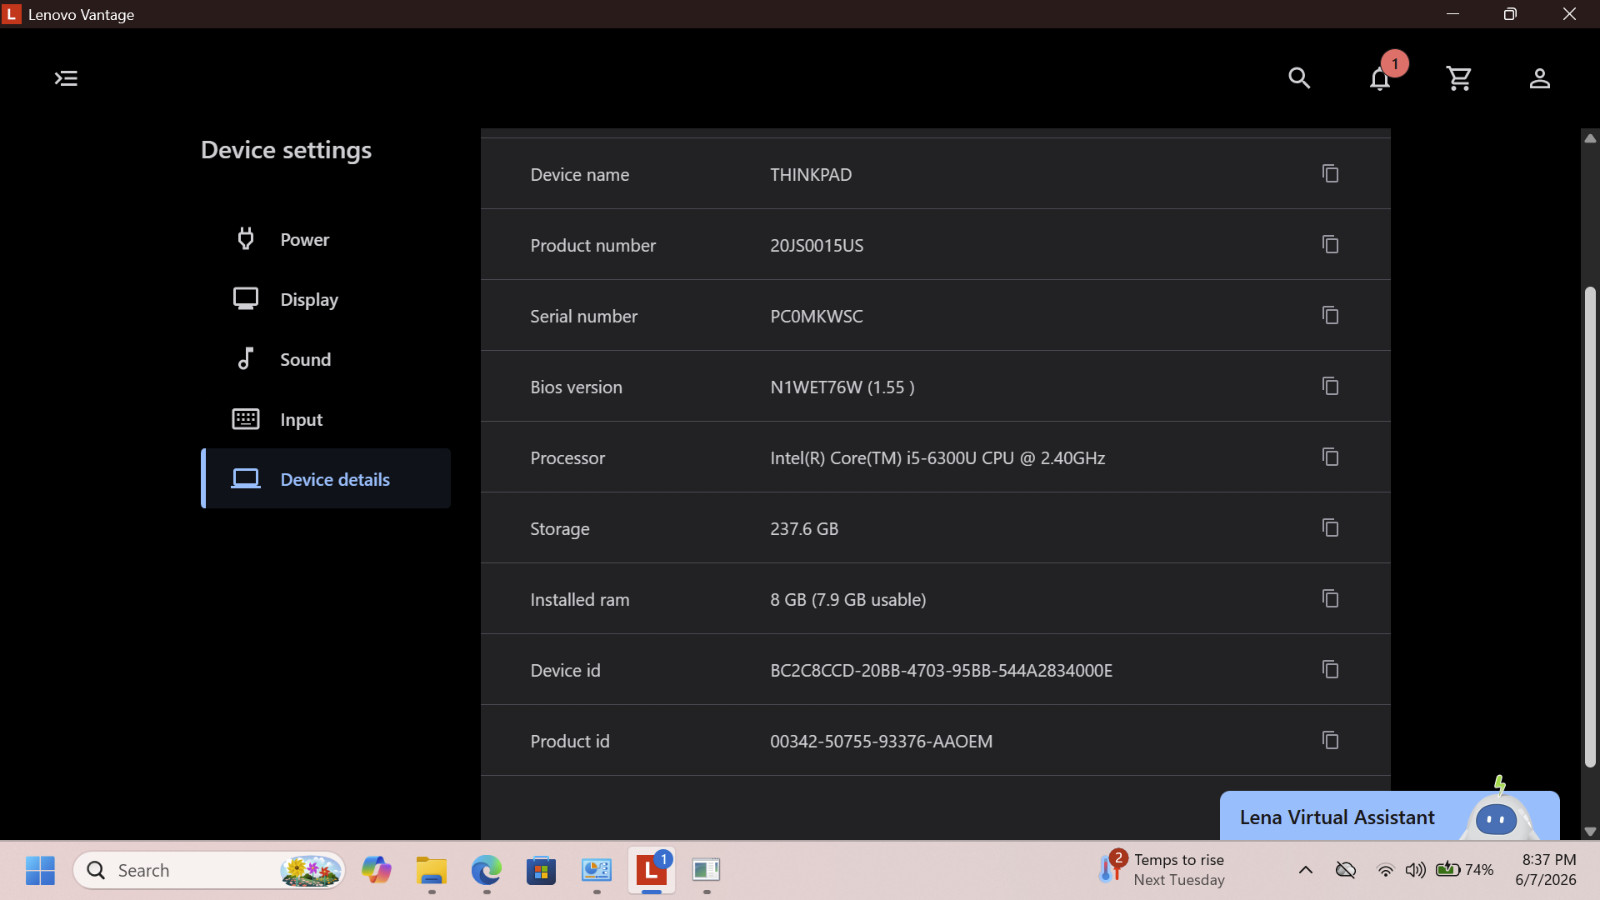Viewport: 1600px width, 900px height.
Task: Open Input settings
Action: click(x=326, y=419)
